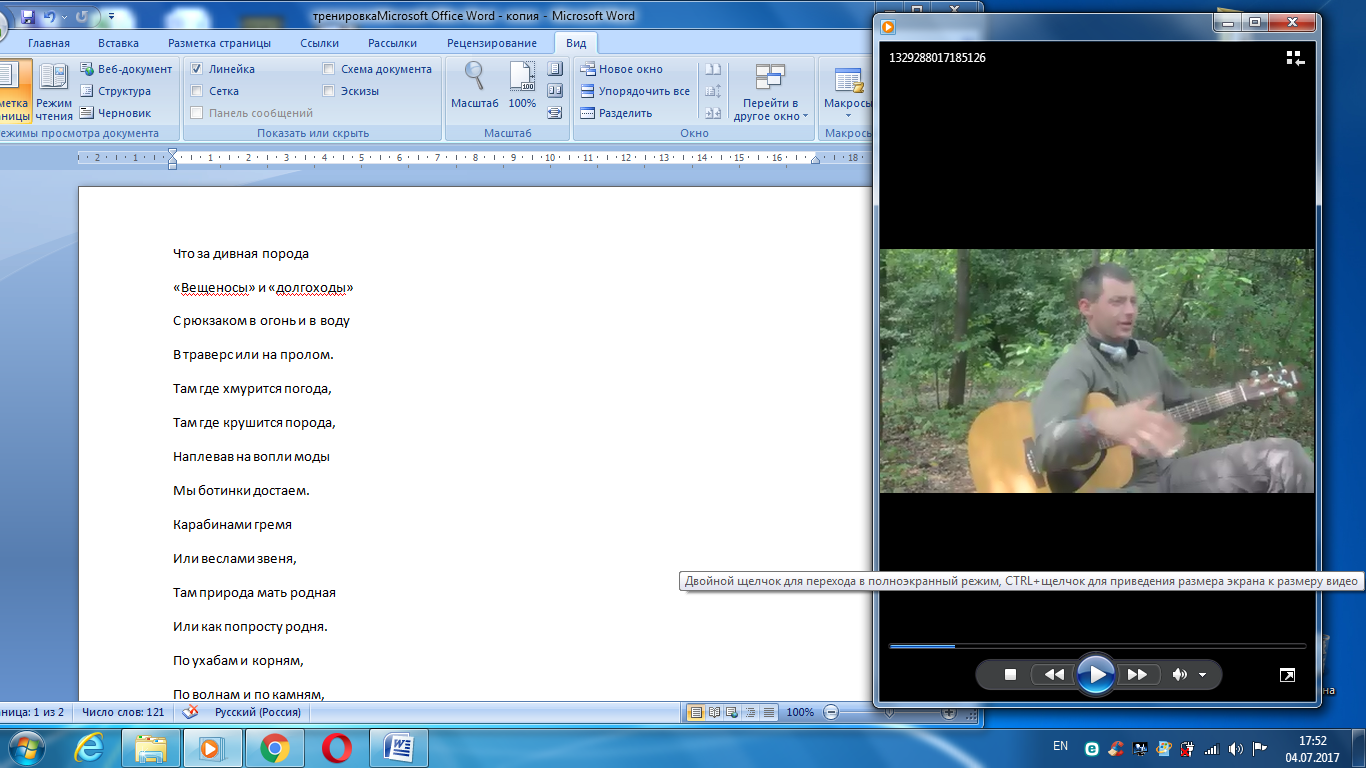
Task: Open a new window (Новое окно)
Action: tap(622, 69)
